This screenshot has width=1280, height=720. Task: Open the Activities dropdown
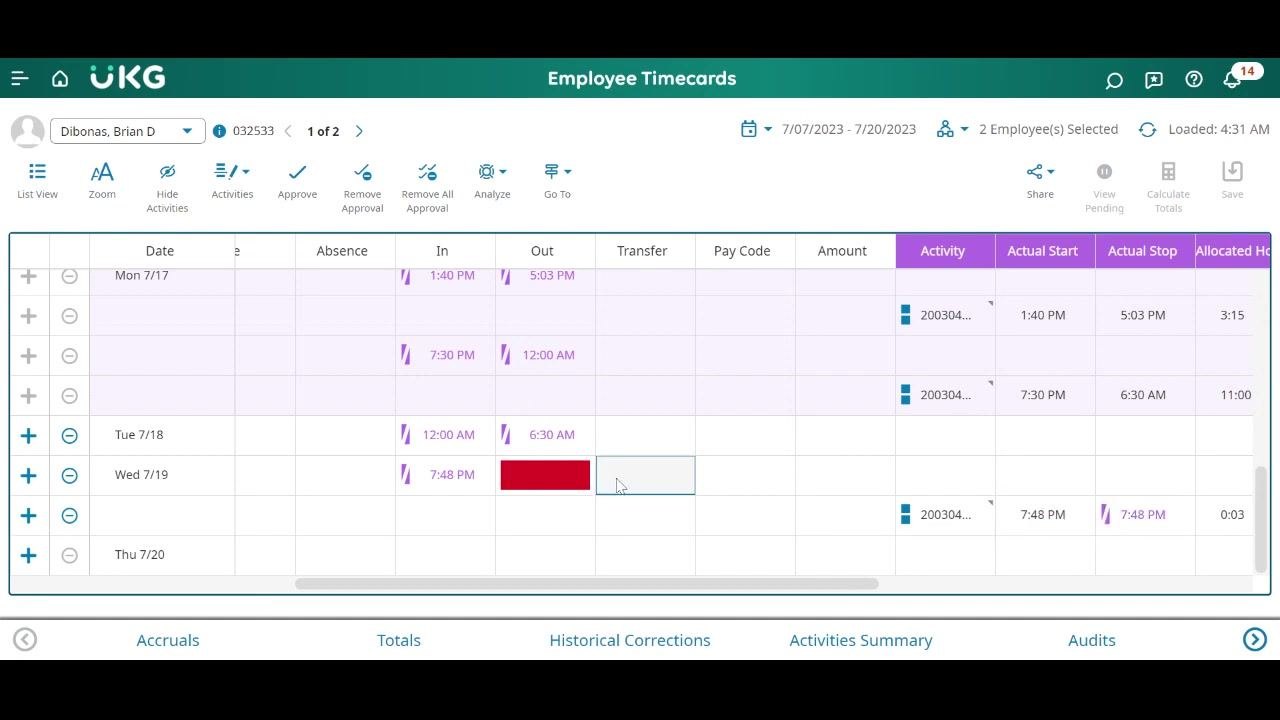(x=232, y=181)
